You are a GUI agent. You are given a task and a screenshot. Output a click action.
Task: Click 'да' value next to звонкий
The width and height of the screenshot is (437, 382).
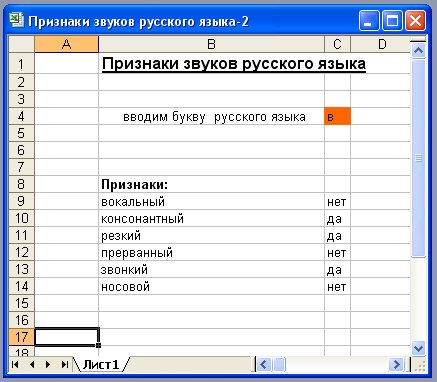[x=337, y=269]
